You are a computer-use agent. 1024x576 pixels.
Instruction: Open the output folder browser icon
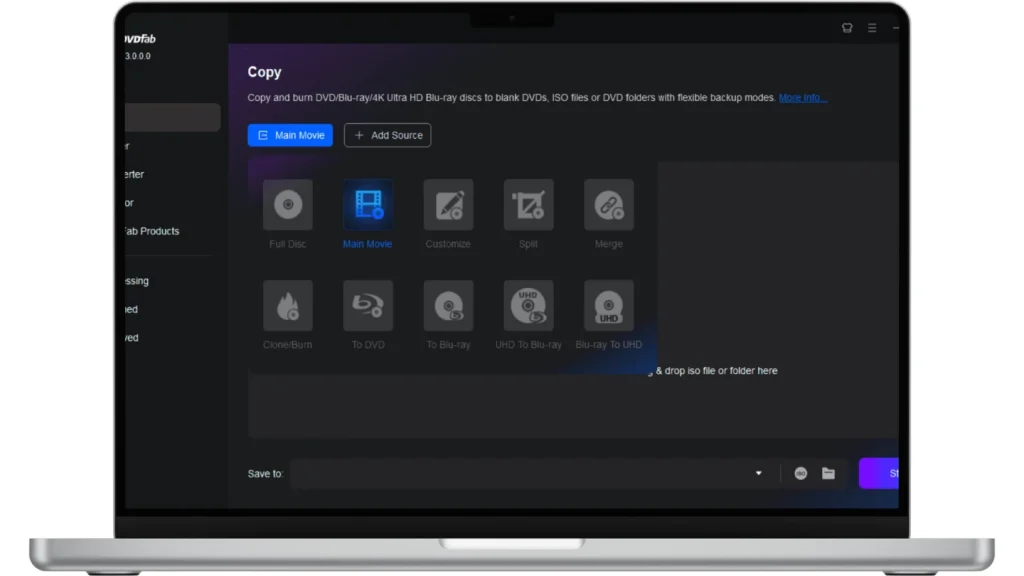pyautogui.click(x=828, y=474)
